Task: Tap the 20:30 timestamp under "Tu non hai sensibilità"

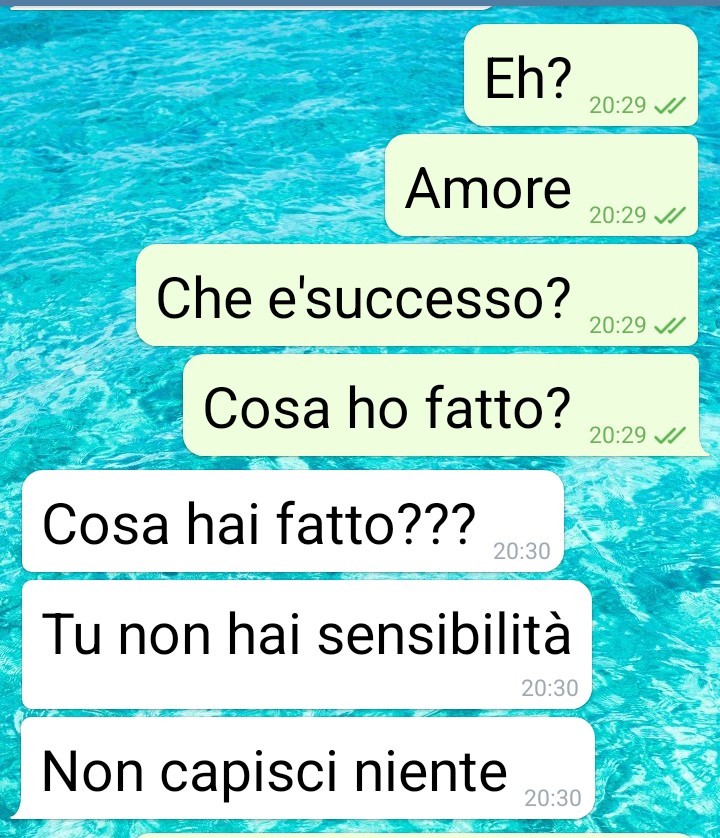Action: pyautogui.click(x=550, y=688)
